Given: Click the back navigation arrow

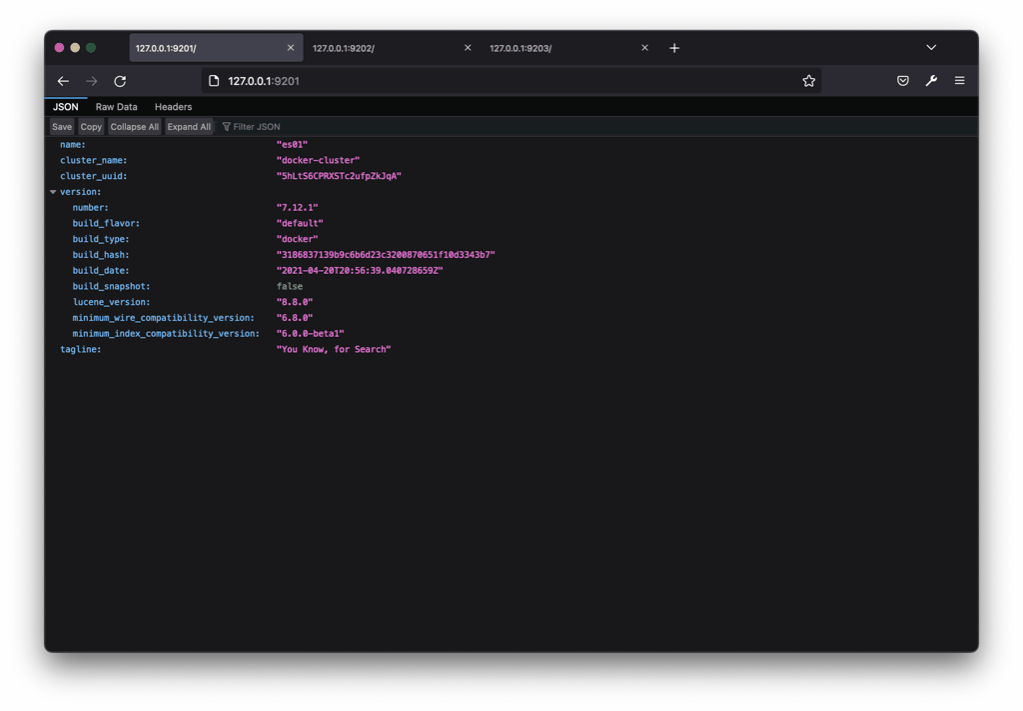Looking at the screenshot, I should (x=63, y=81).
